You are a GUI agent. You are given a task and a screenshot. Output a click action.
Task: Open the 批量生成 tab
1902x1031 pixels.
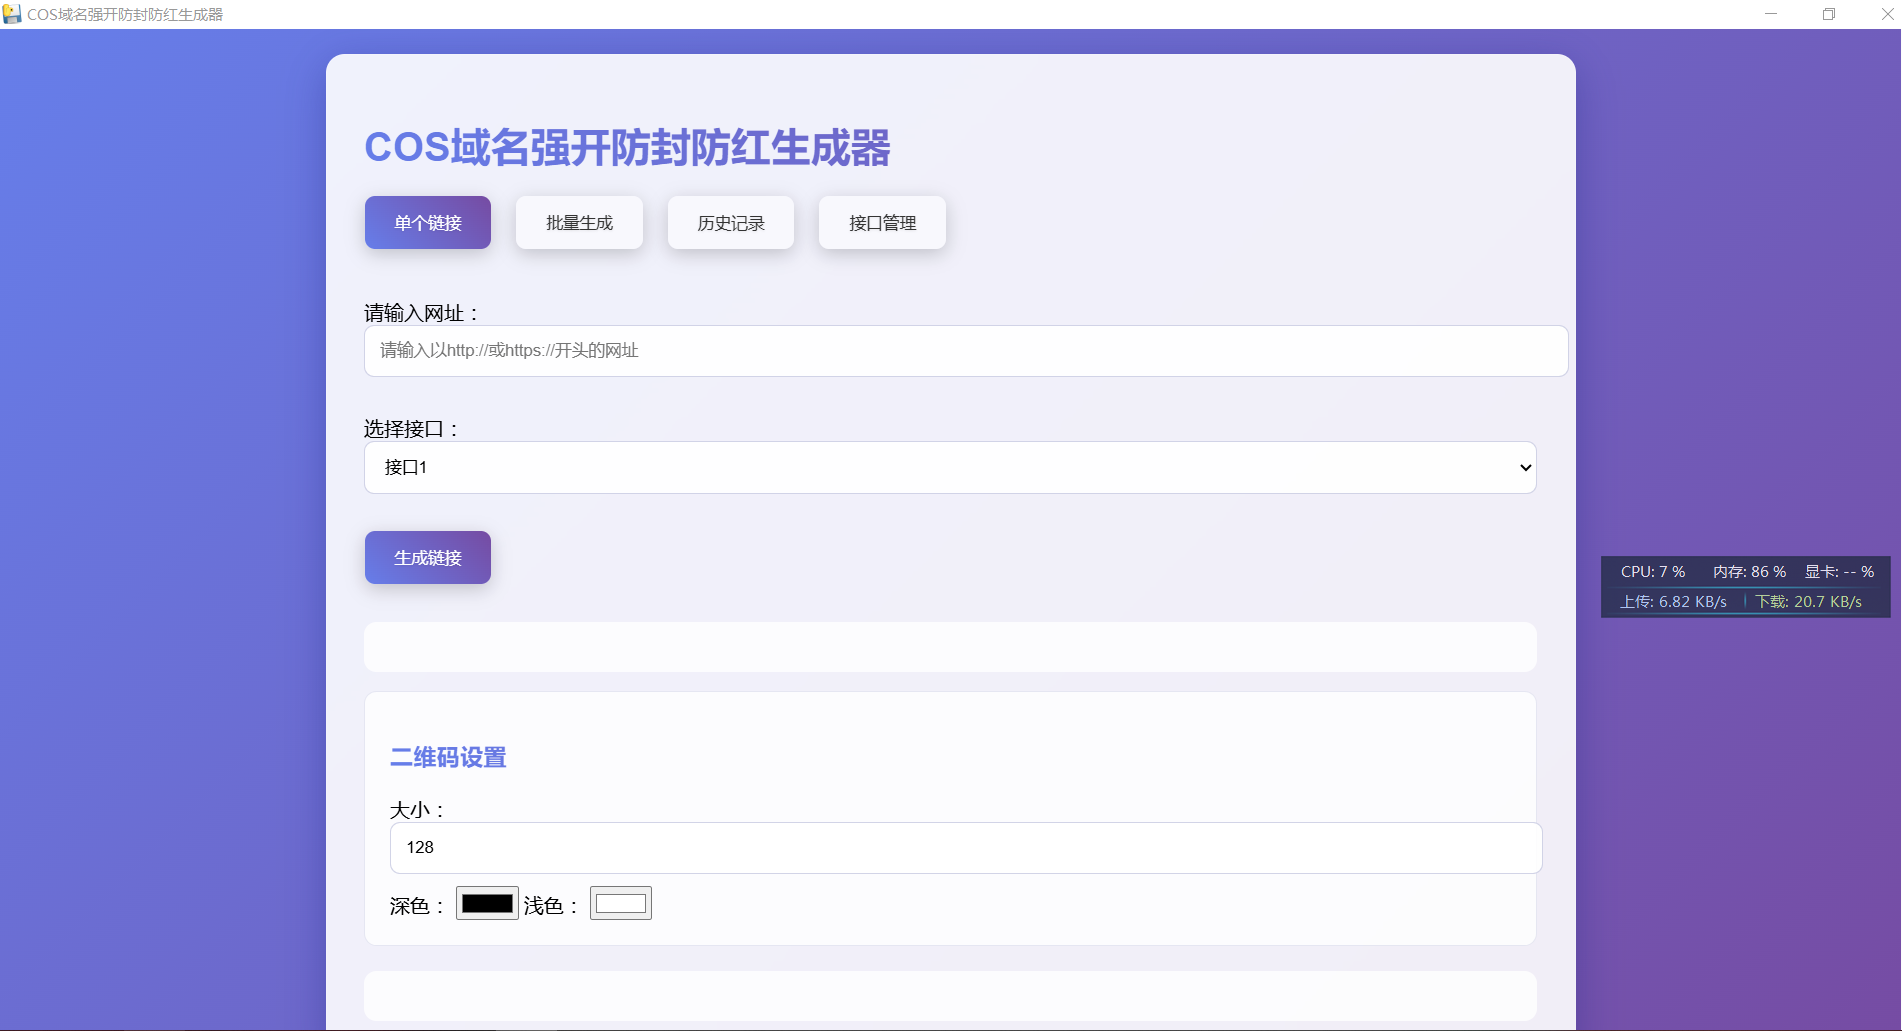[579, 222]
